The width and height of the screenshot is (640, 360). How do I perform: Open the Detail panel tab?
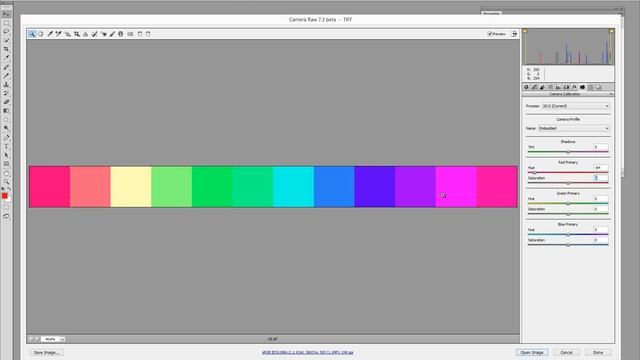click(542, 87)
